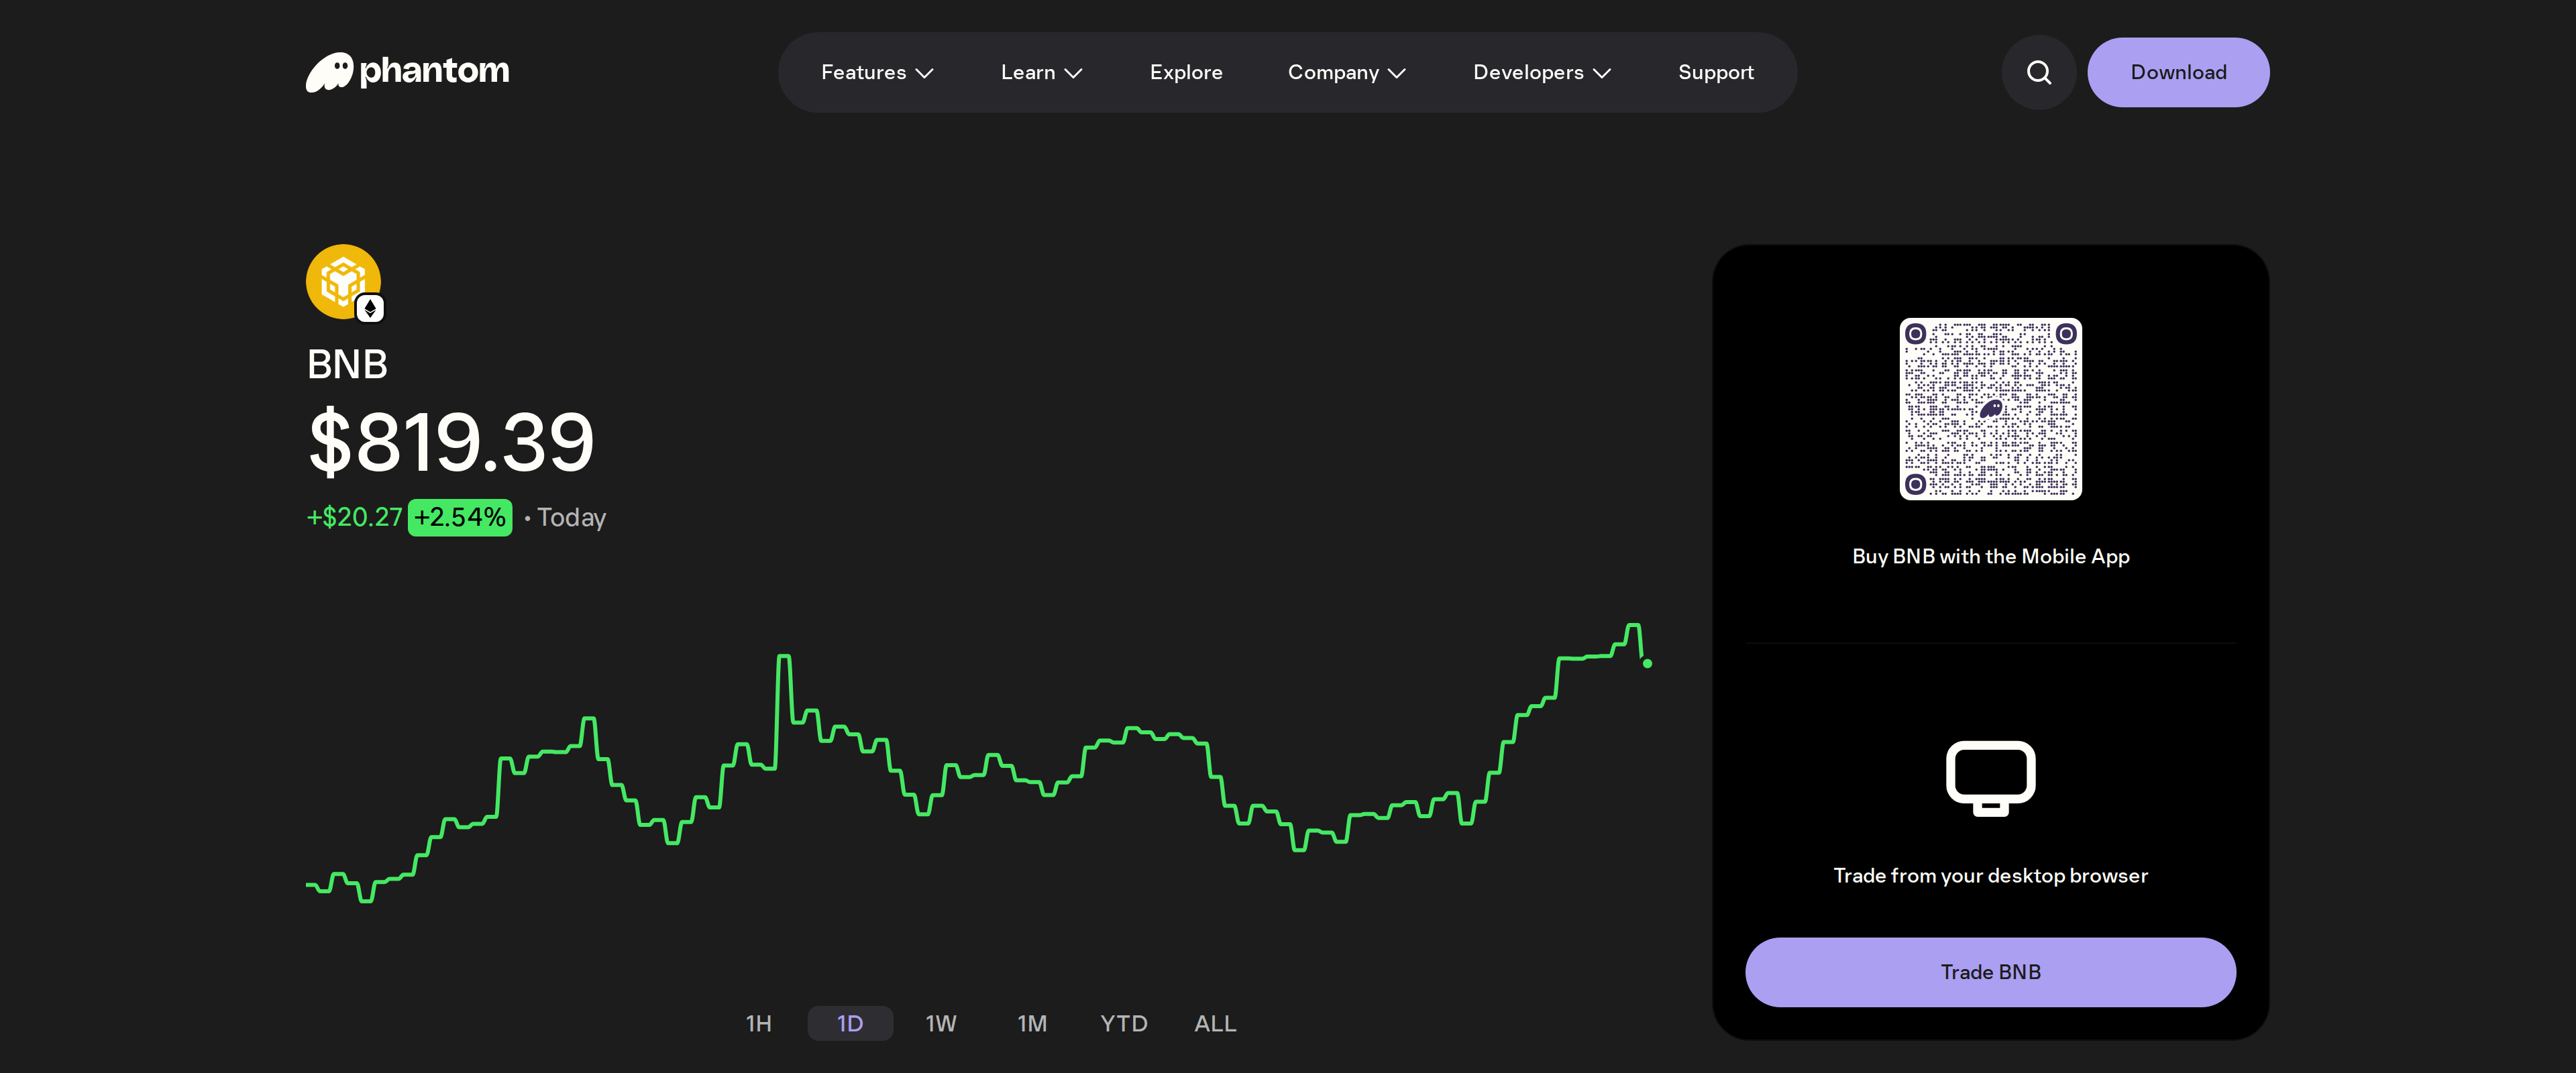The image size is (2576, 1073).
Task: Select the YTD chart range
Action: [x=1124, y=1023]
